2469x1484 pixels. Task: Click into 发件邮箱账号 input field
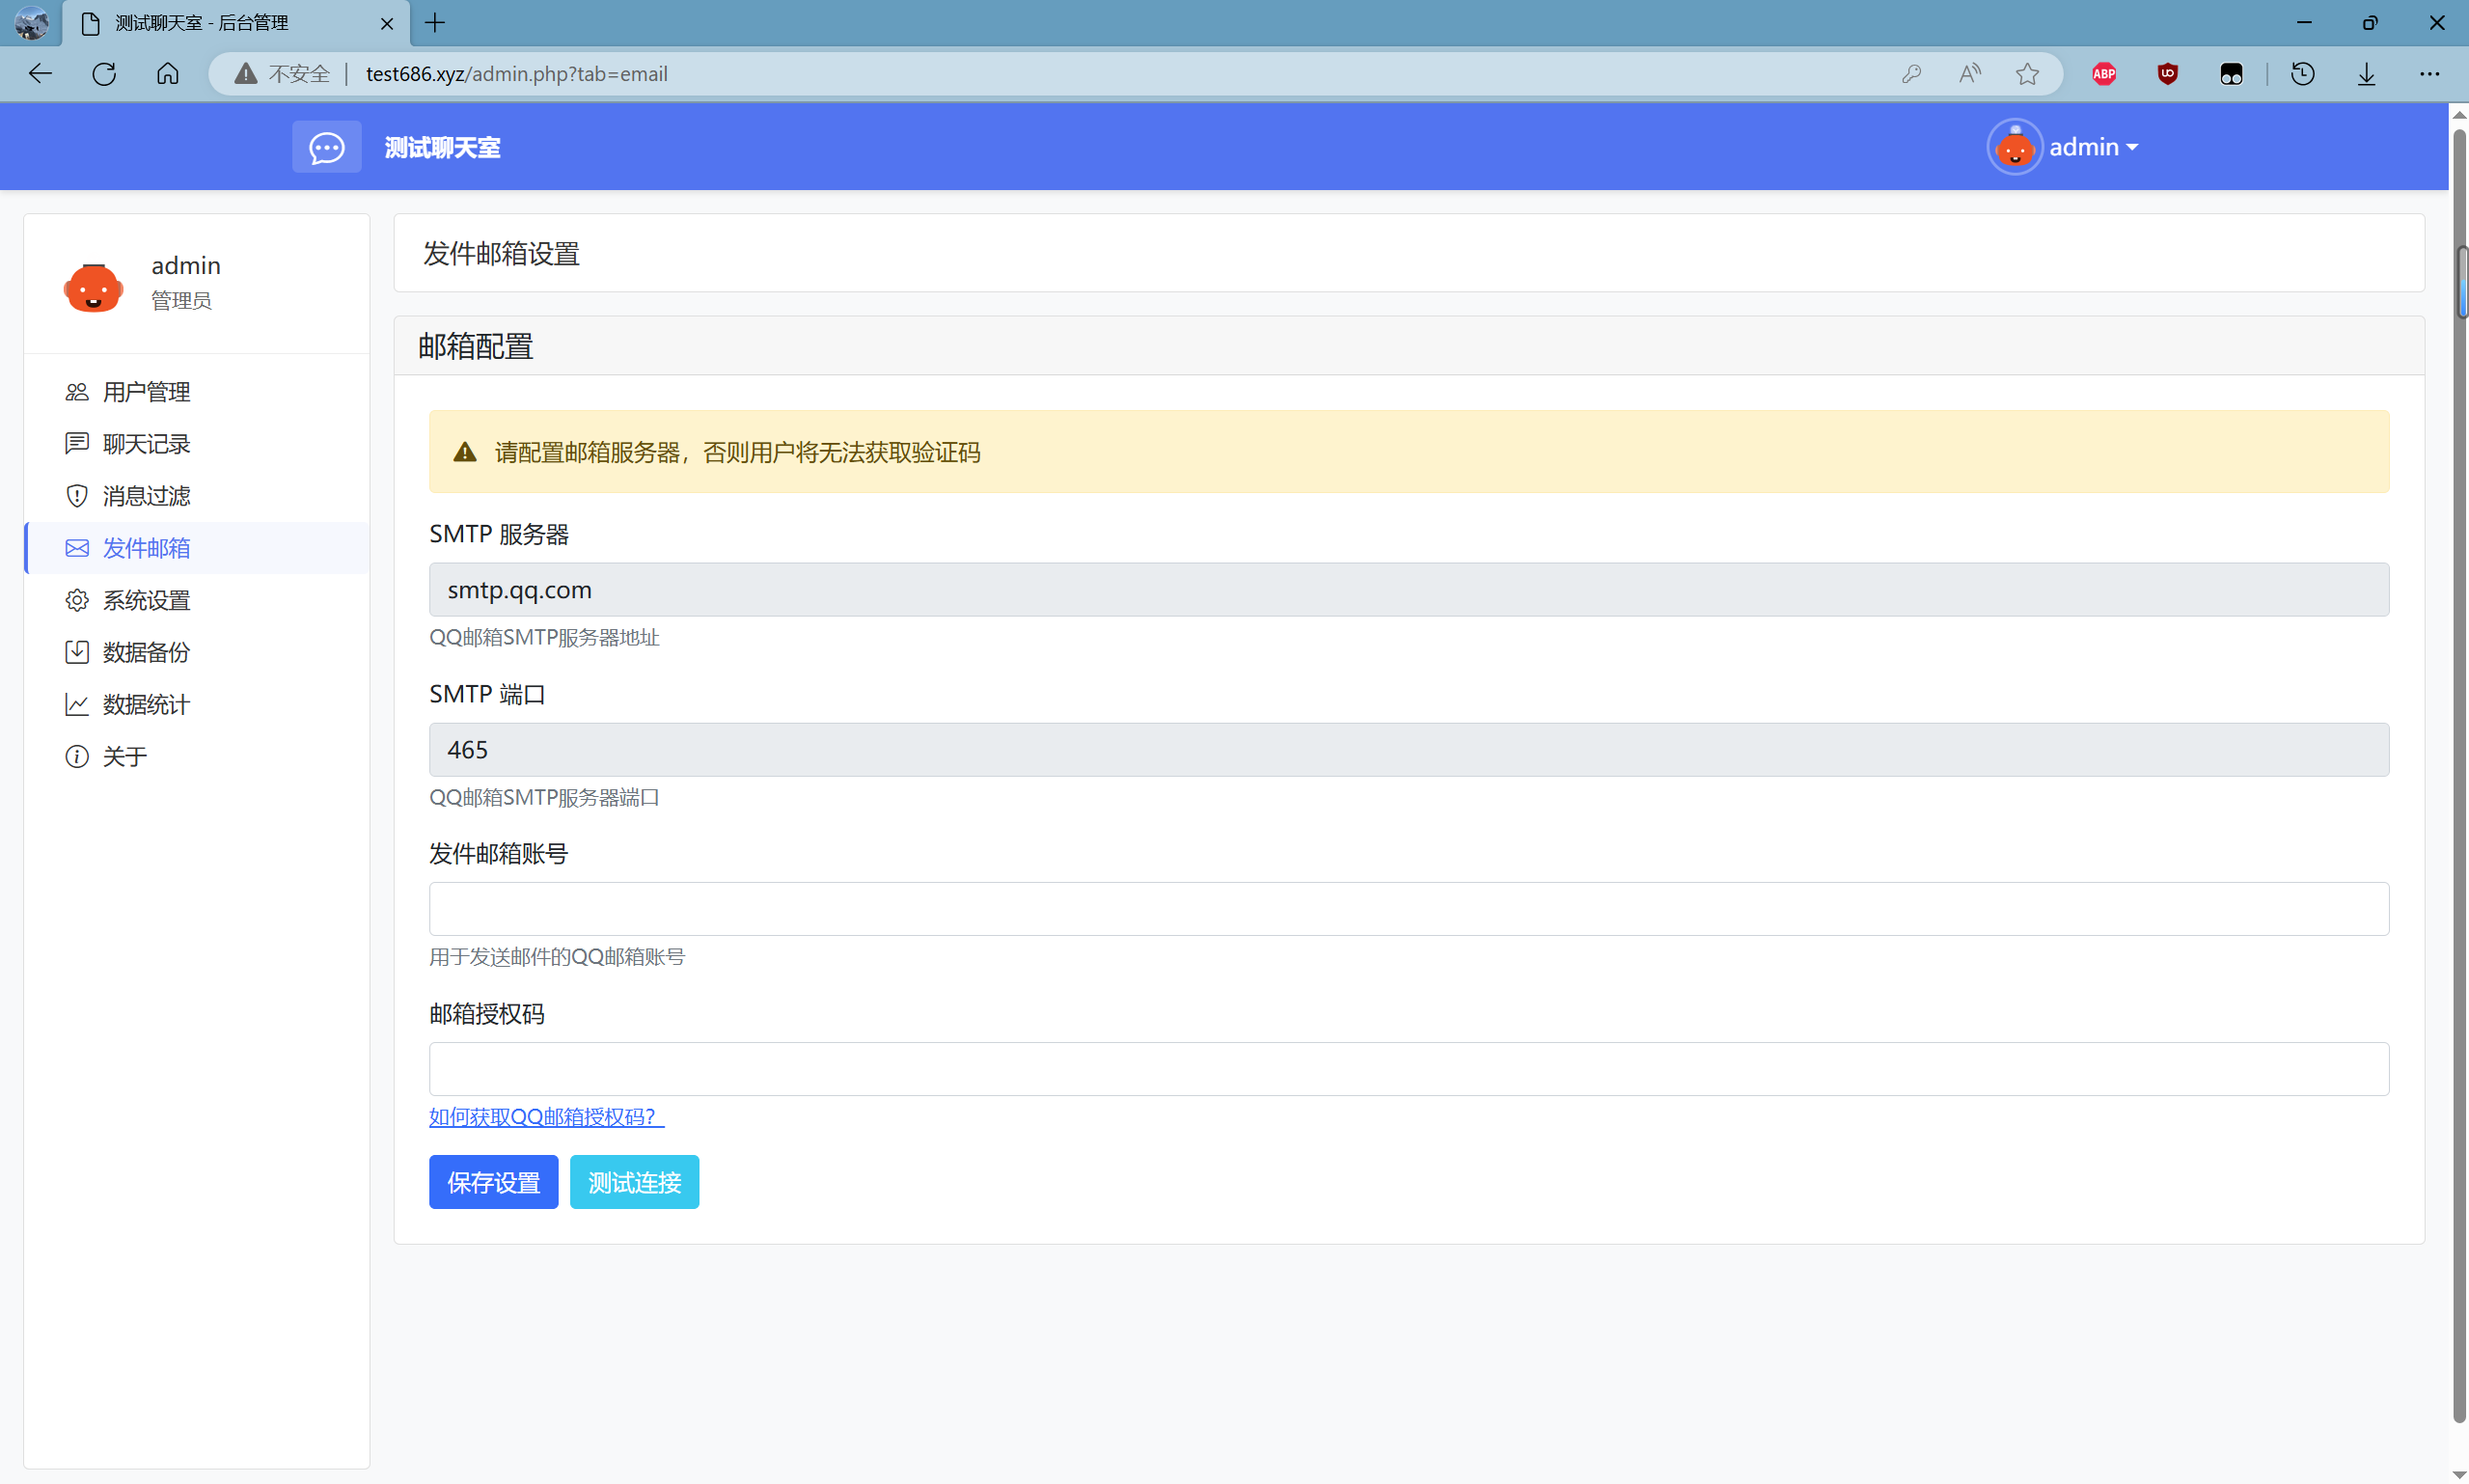1408,909
